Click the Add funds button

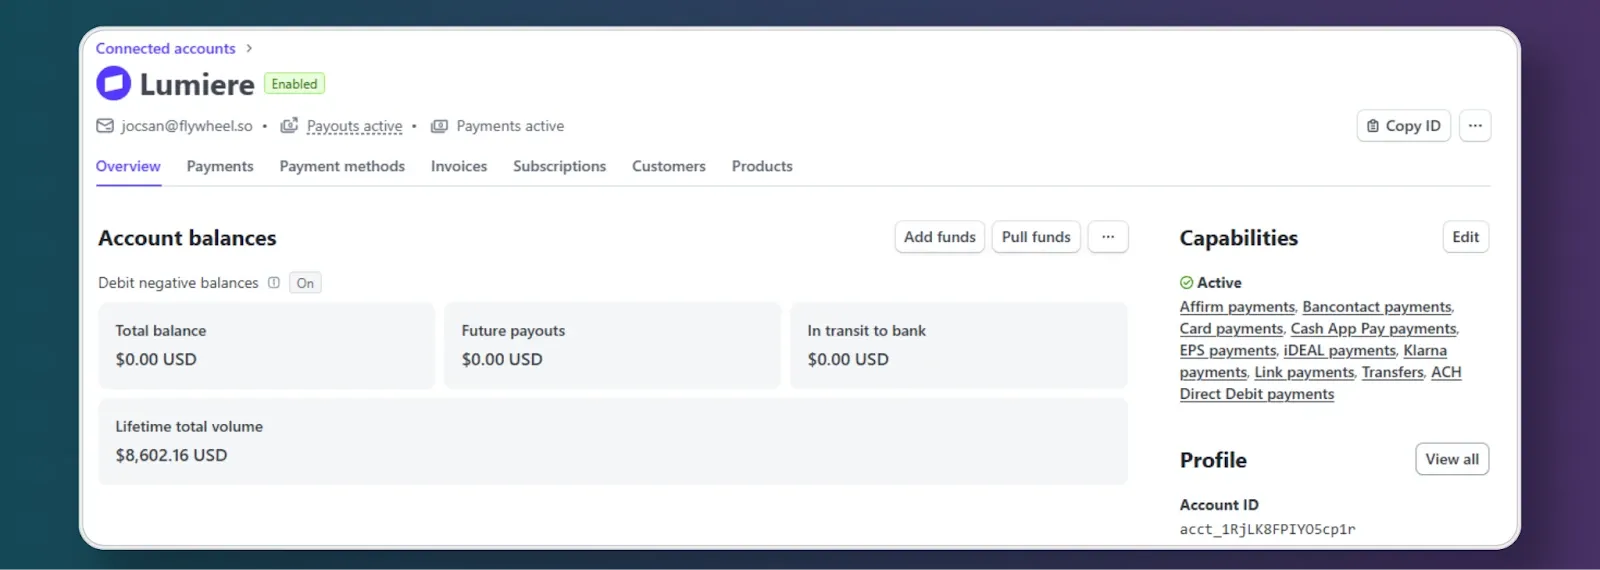(940, 237)
